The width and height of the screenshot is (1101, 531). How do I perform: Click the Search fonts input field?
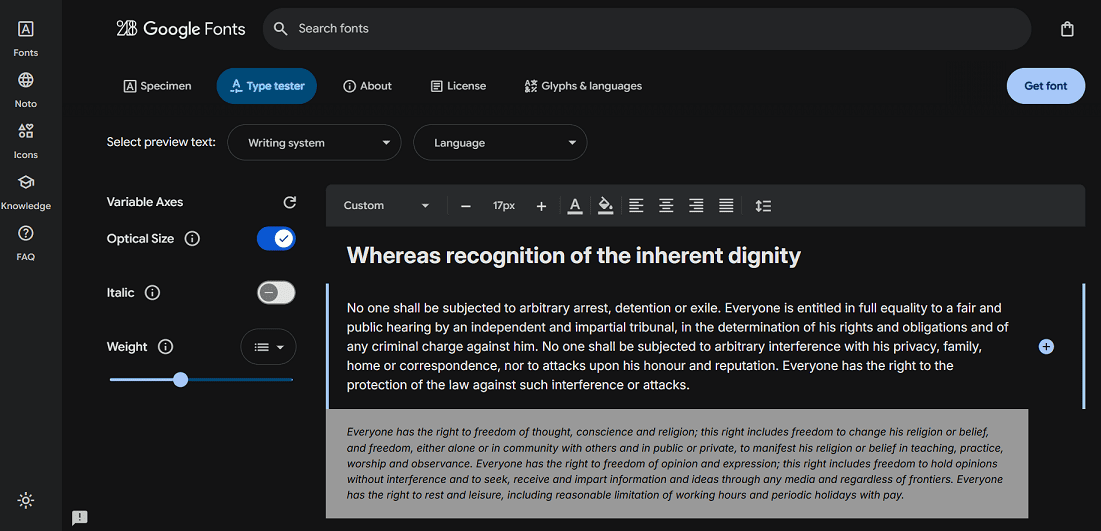(650, 29)
